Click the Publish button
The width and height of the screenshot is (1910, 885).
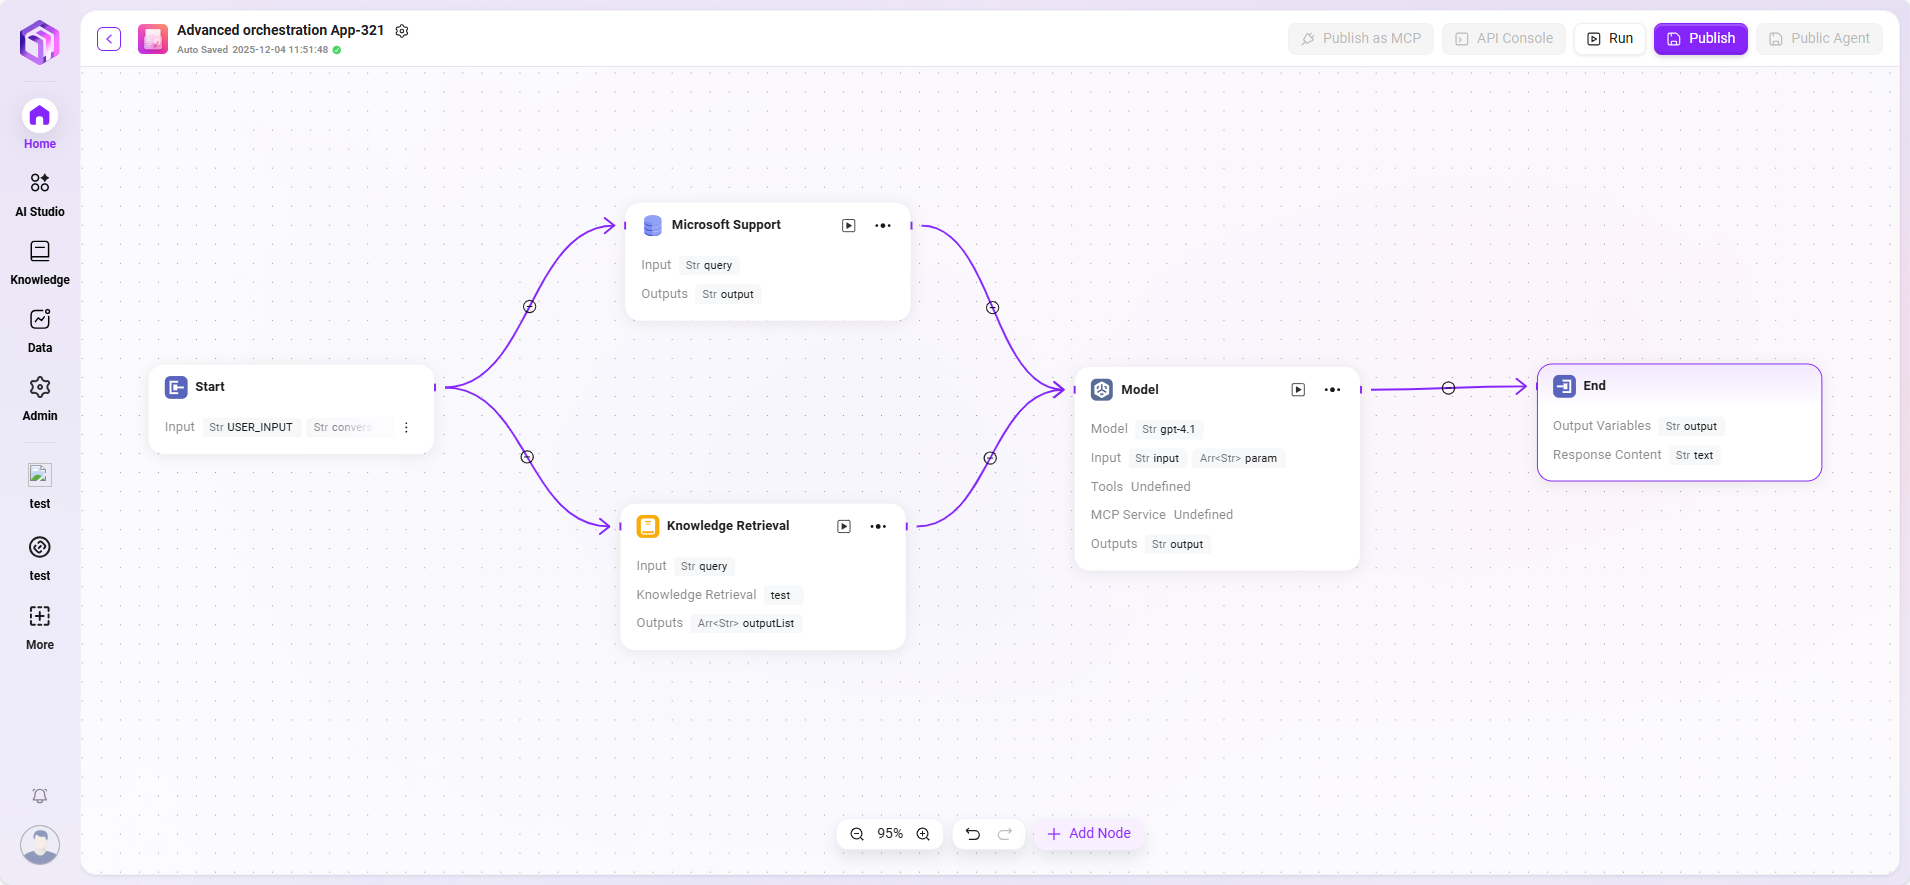[1700, 39]
